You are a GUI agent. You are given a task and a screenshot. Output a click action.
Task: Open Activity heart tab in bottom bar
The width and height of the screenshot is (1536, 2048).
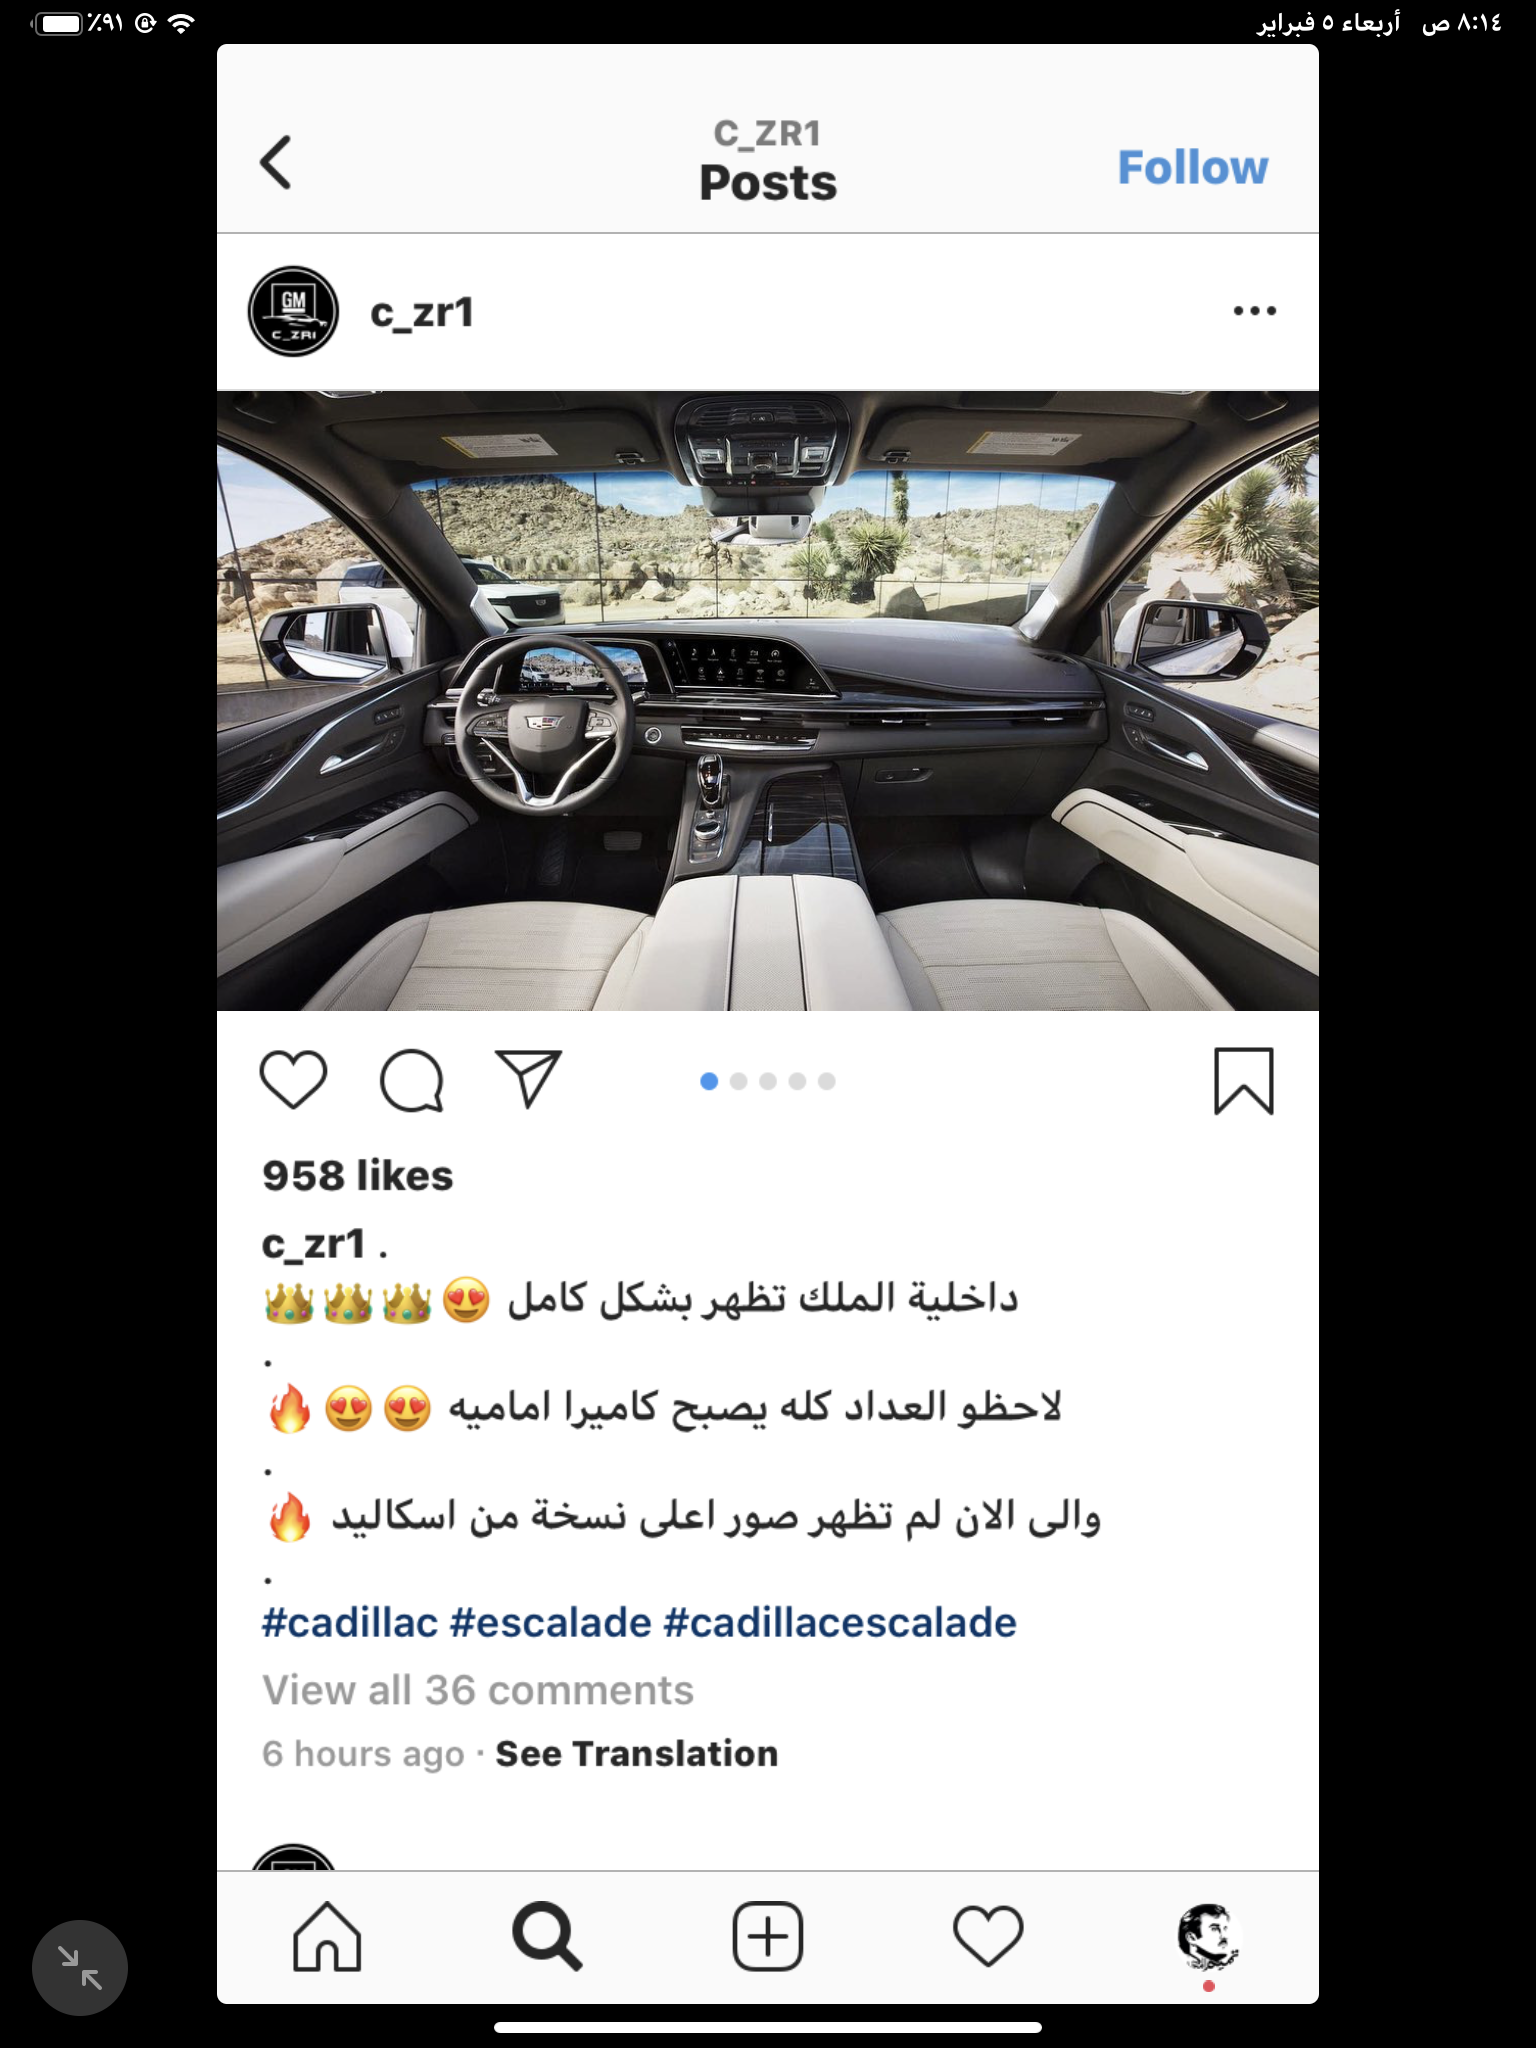[x=988, y=1937]
